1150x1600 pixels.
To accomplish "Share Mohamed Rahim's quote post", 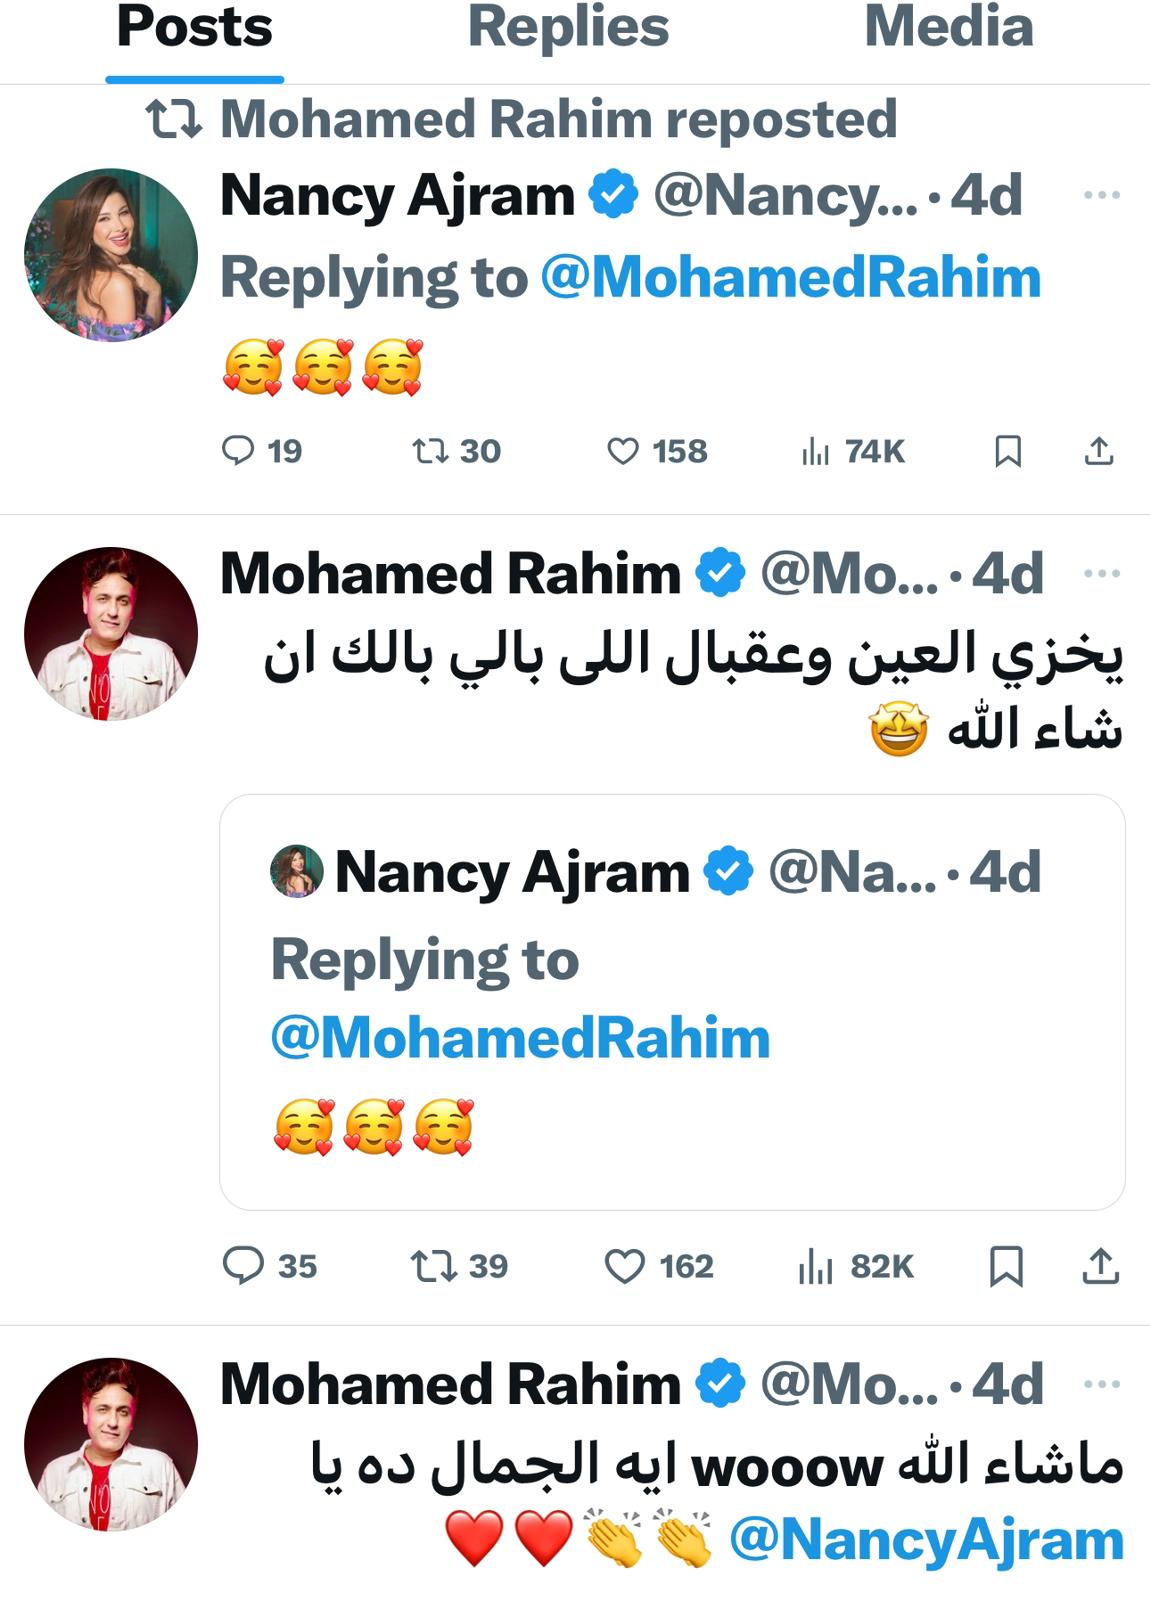I will [x=1100, y=1267].
